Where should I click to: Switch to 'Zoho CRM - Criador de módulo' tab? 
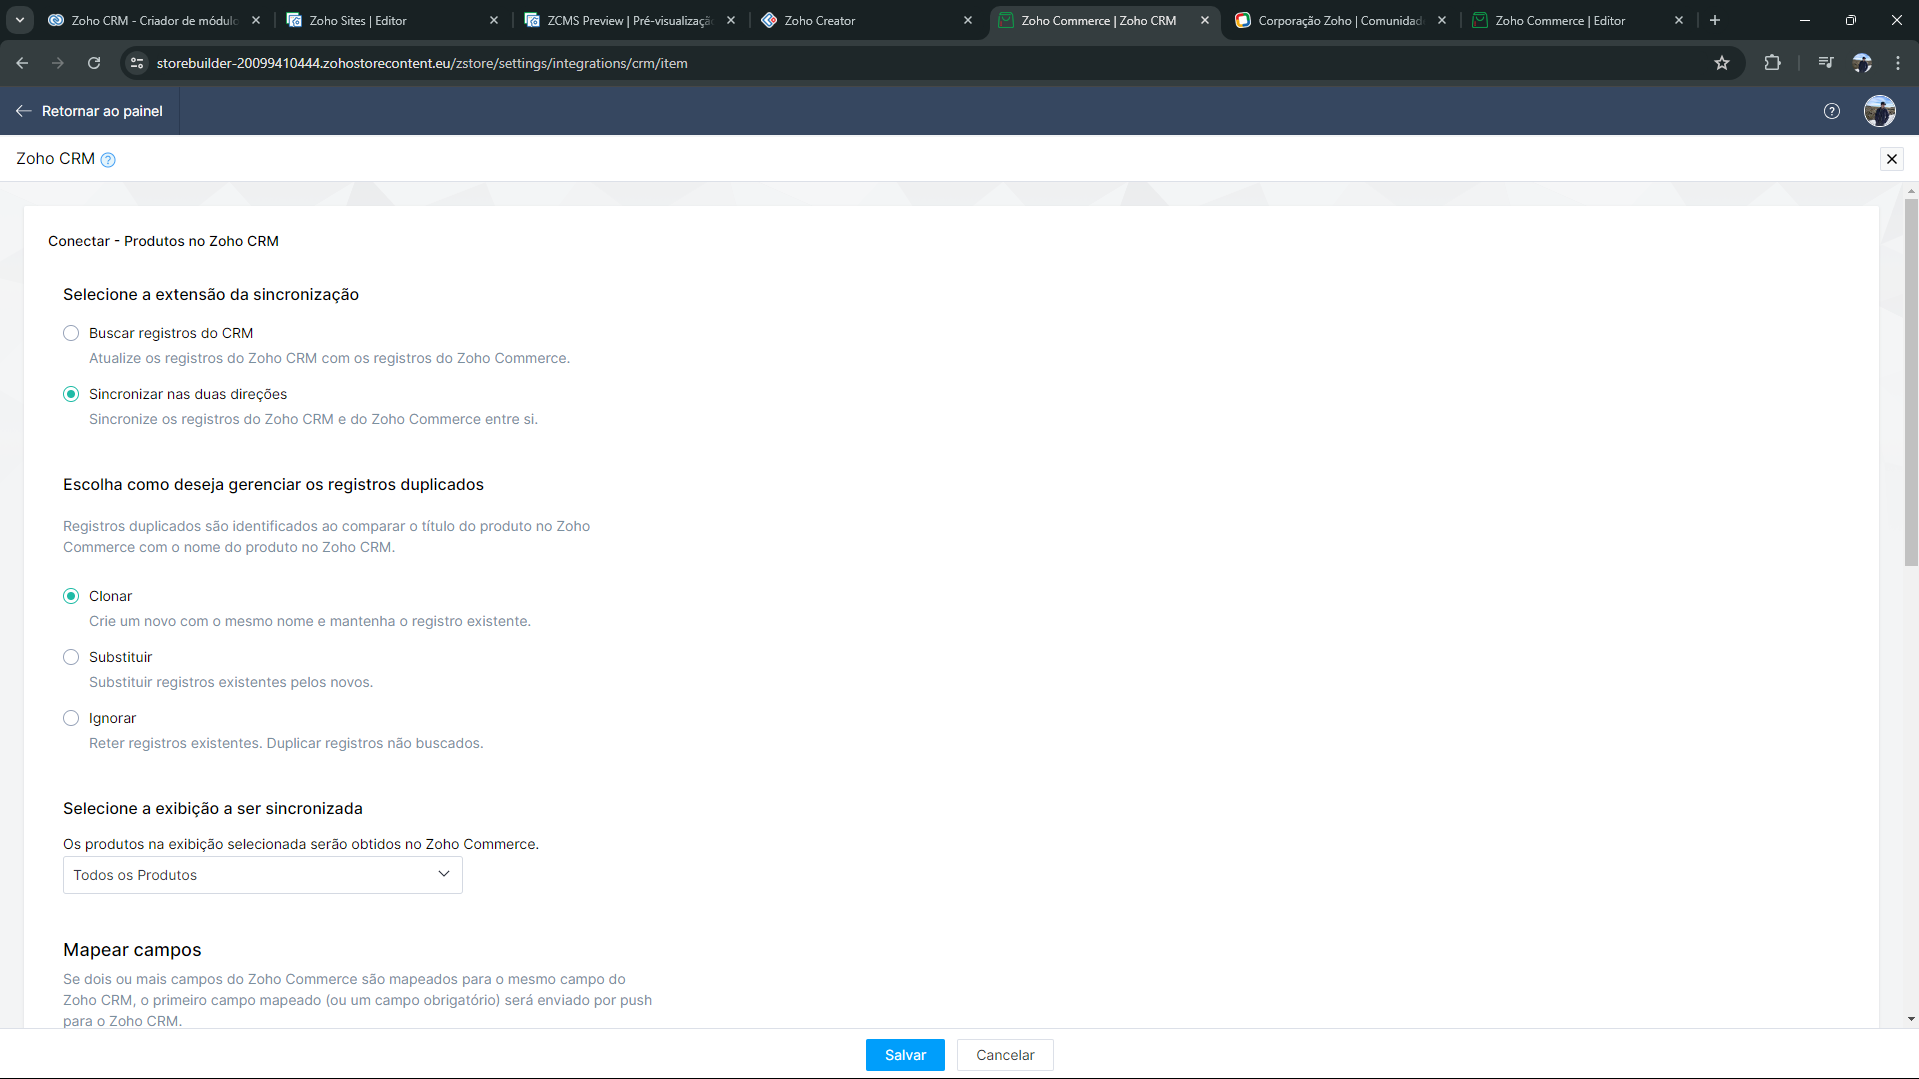click(155, 20)
